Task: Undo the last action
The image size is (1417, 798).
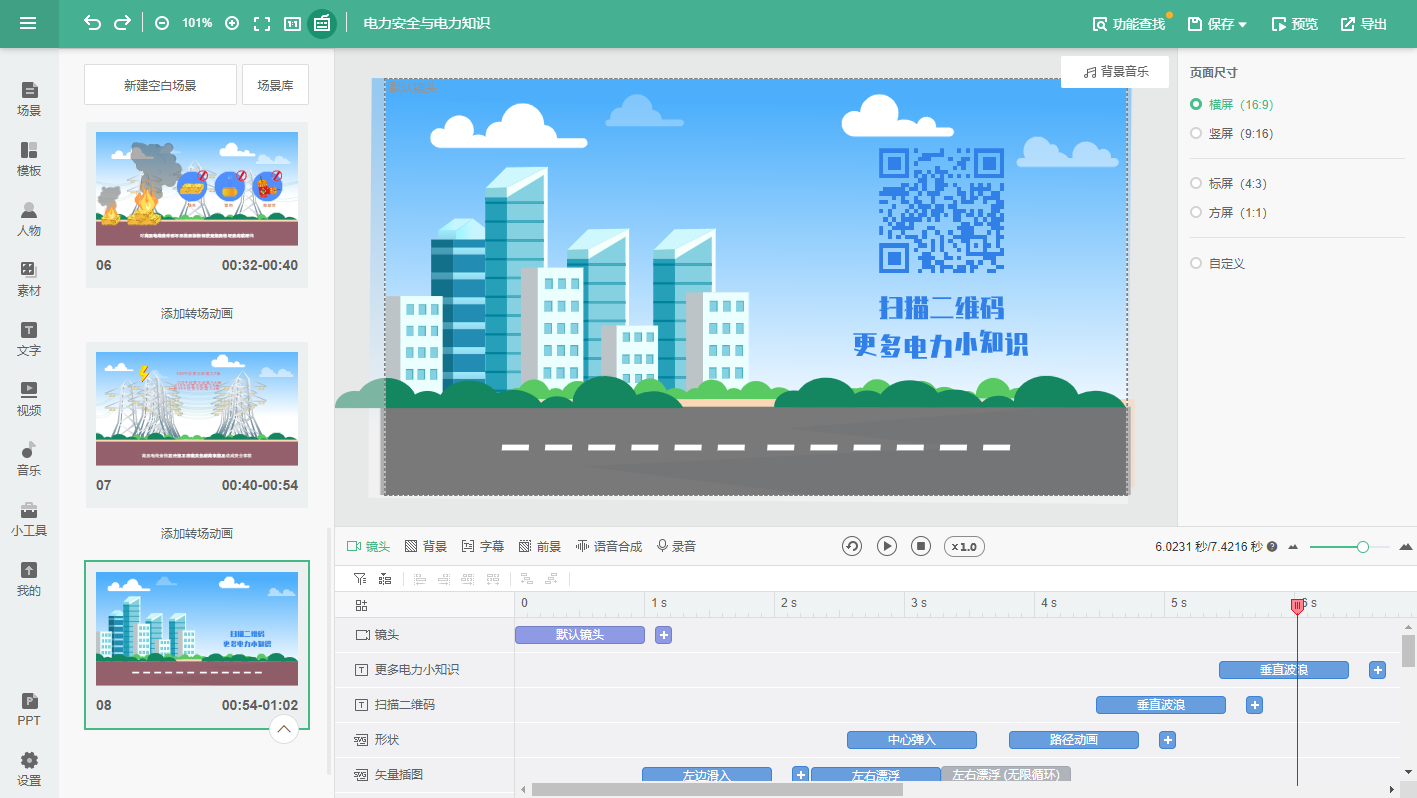Action: [x=92, y=23]
